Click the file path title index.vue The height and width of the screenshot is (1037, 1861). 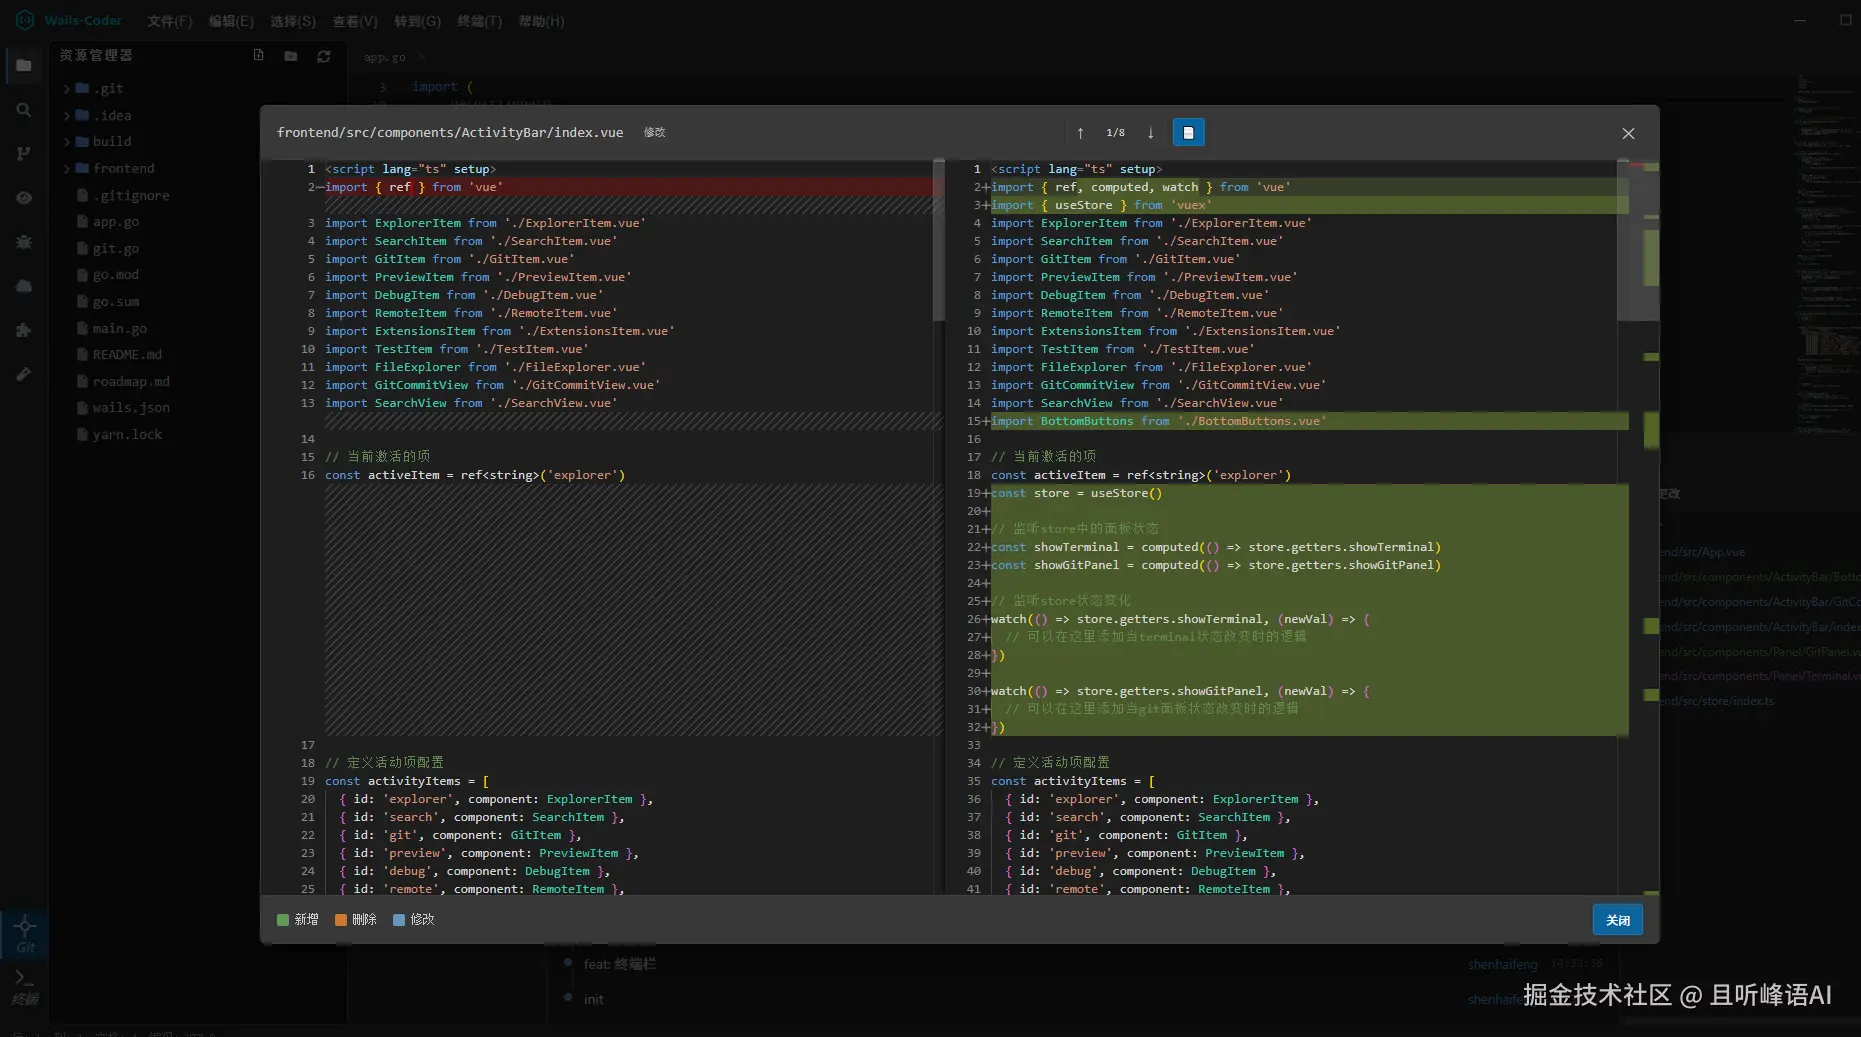pos(450,133)
